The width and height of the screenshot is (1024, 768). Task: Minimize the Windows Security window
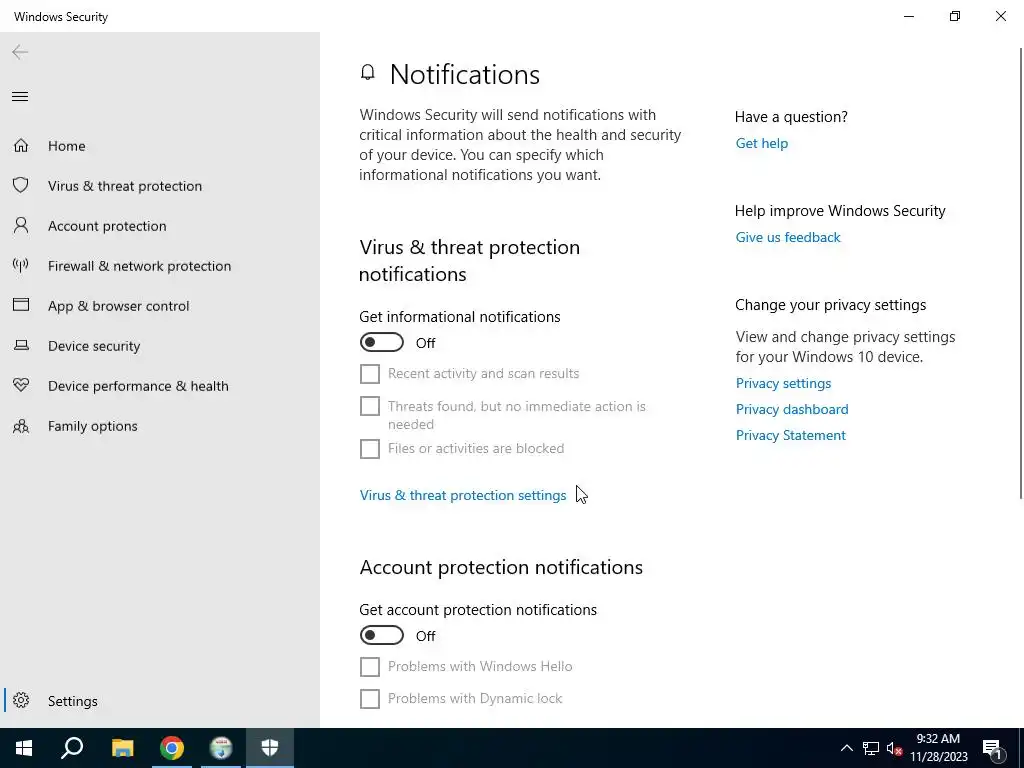pos(909,16)
